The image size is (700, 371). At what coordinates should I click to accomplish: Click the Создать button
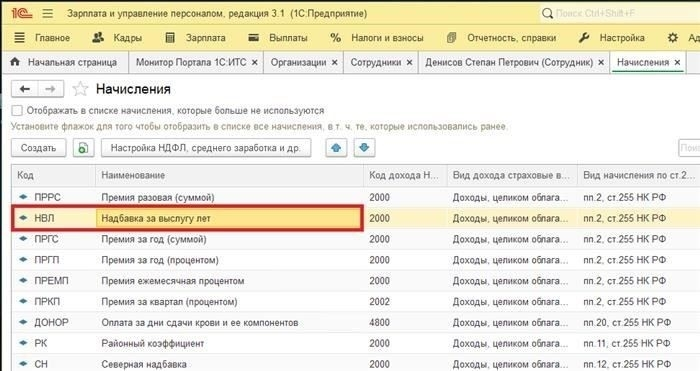[38, 148]
